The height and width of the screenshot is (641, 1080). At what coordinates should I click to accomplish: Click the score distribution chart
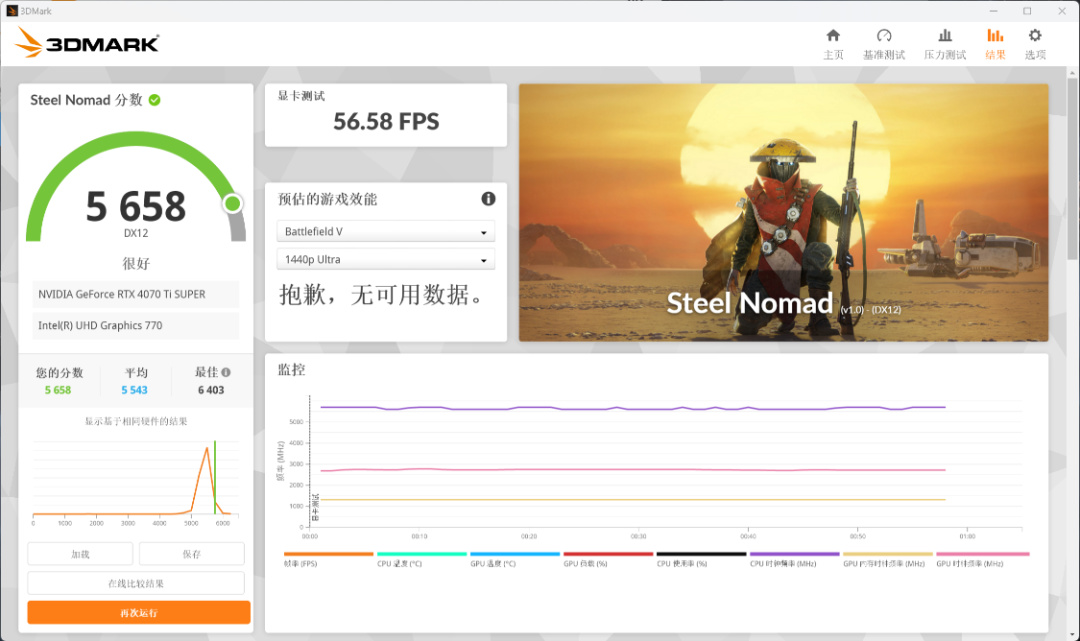(x=136, y=482)
